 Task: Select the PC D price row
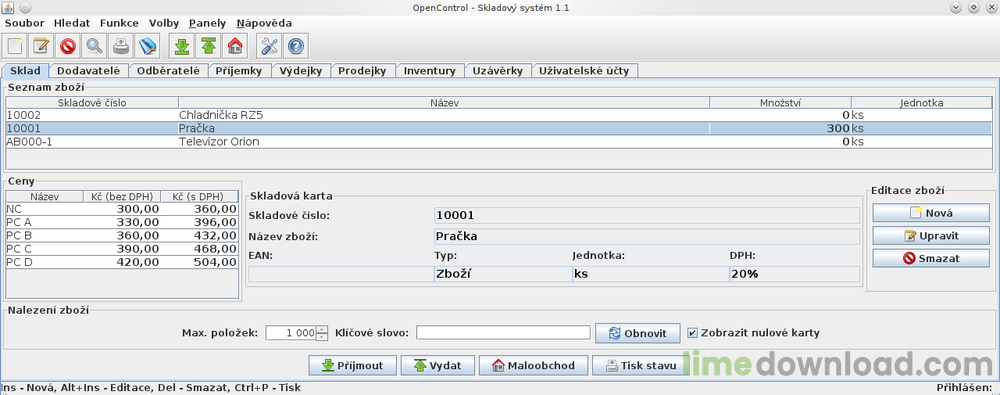tap(122, 262)
